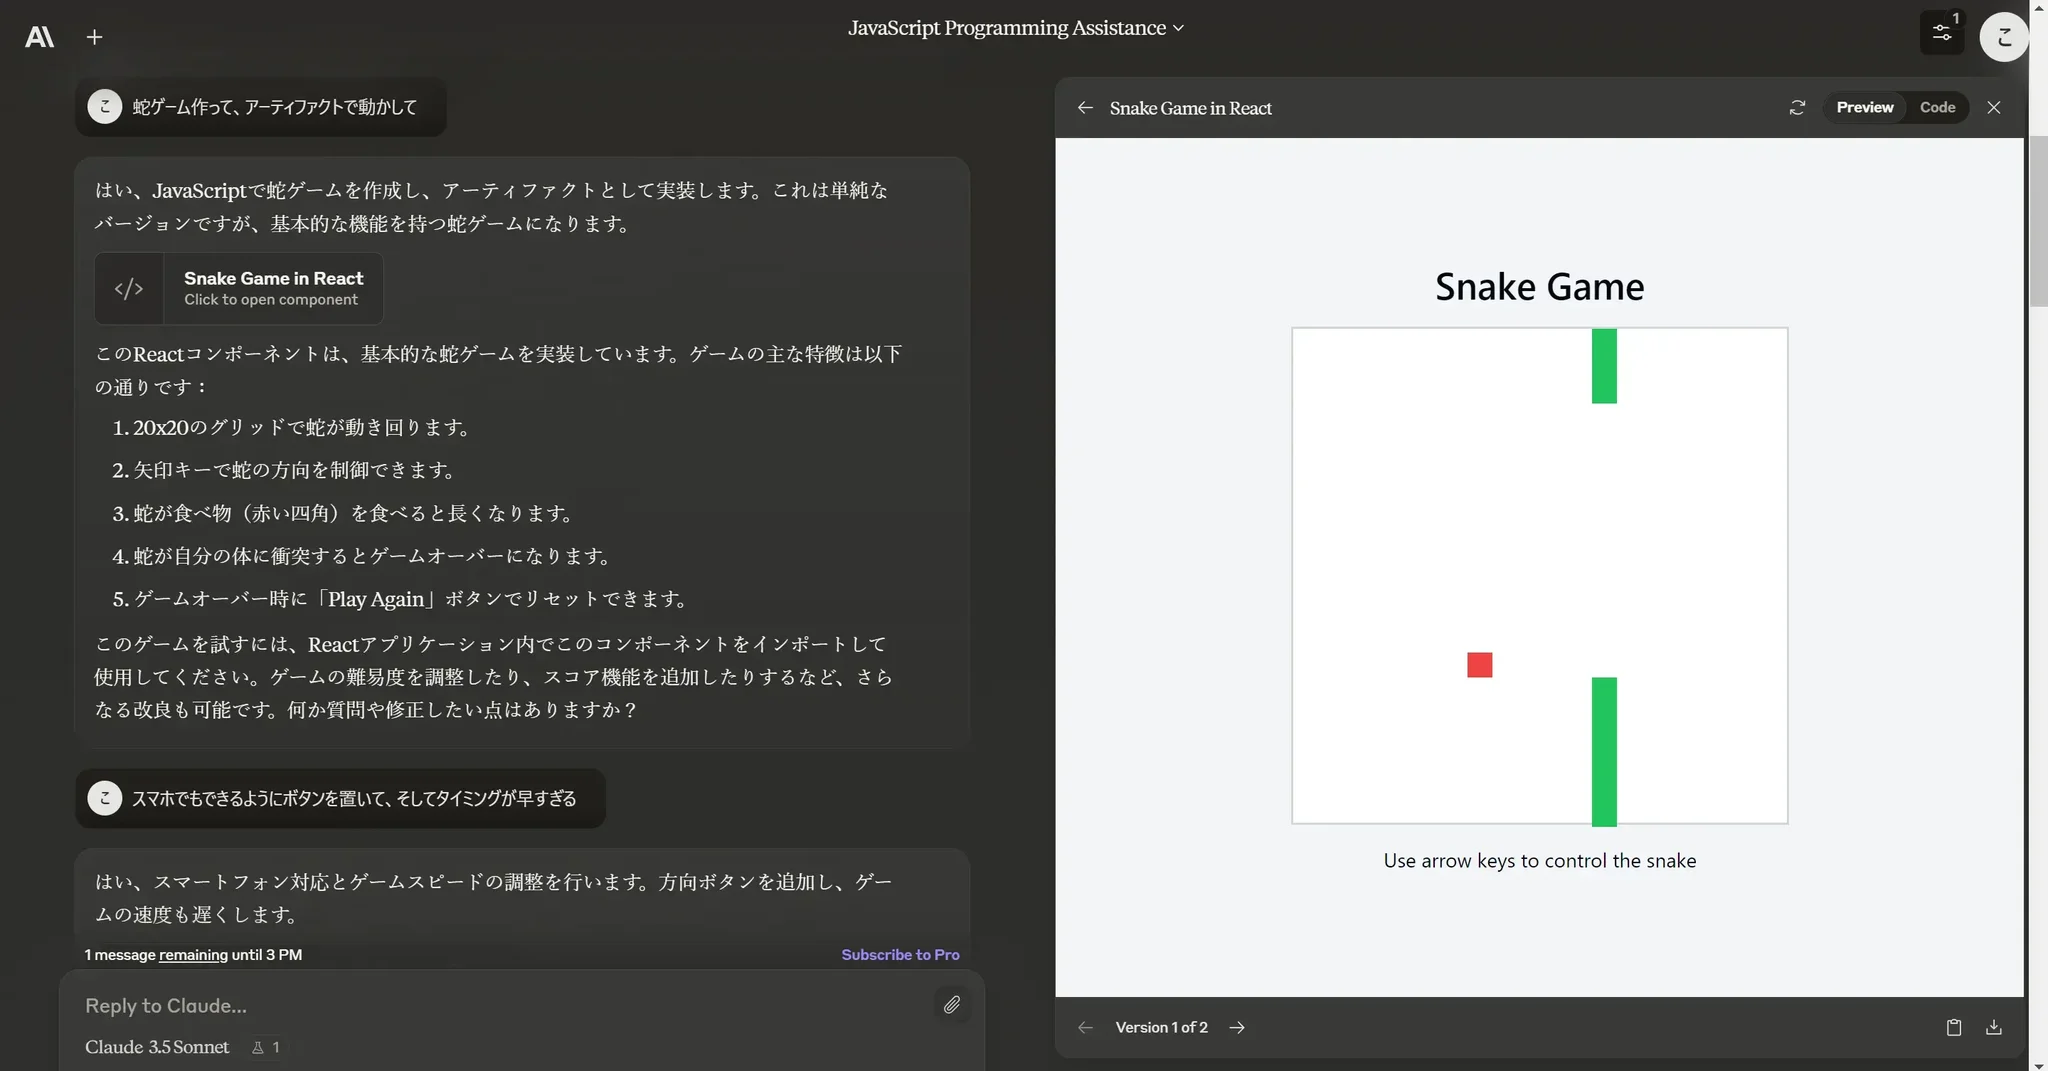The width and height of the screenshot is (2048, 1071).
Task: Go back using artifact panel arrow
Action: tap(1085, 108)
